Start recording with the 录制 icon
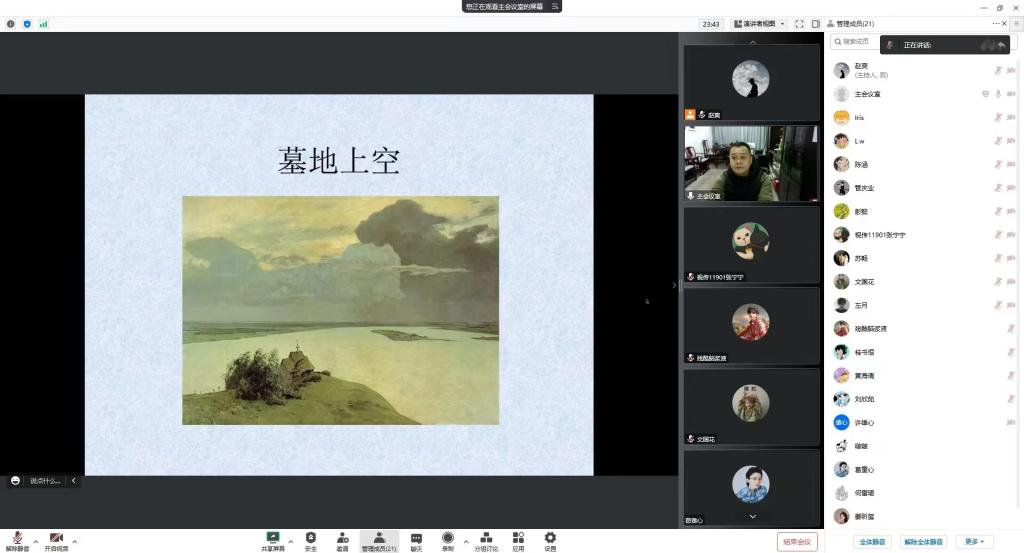 [x=447, y=540]
